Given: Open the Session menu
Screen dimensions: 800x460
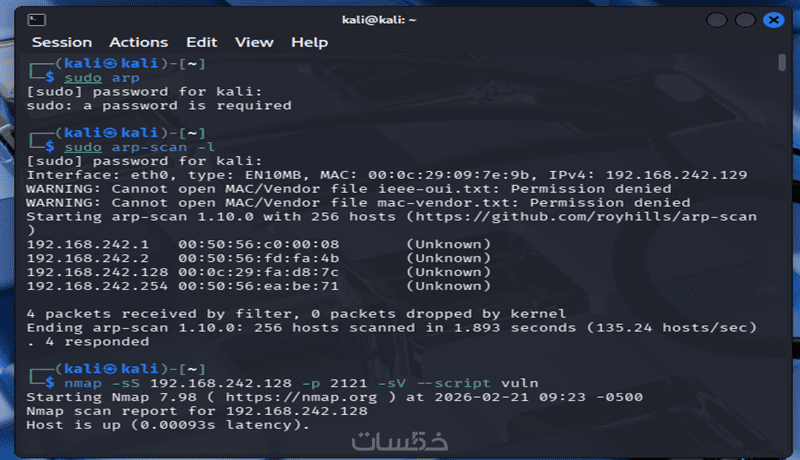Looking at the screenshot, I should (62, 42).
